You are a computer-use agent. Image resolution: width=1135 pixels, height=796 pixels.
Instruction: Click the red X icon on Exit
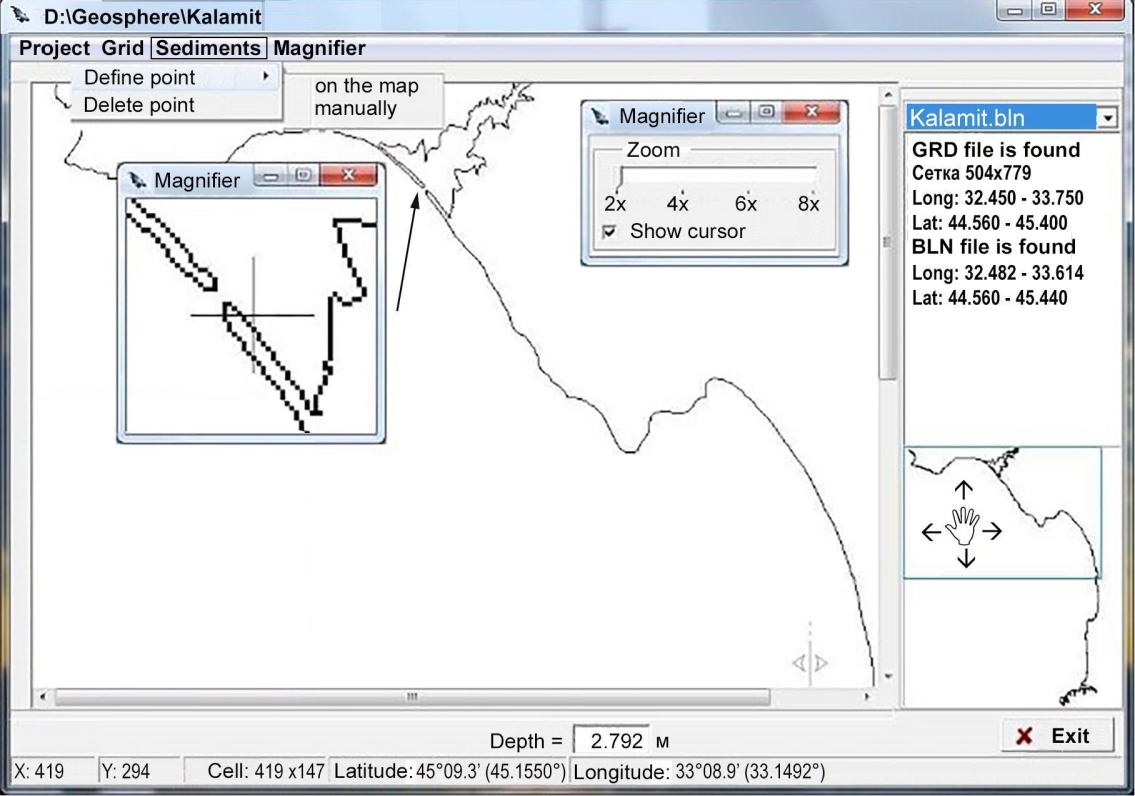point(1023,736)
